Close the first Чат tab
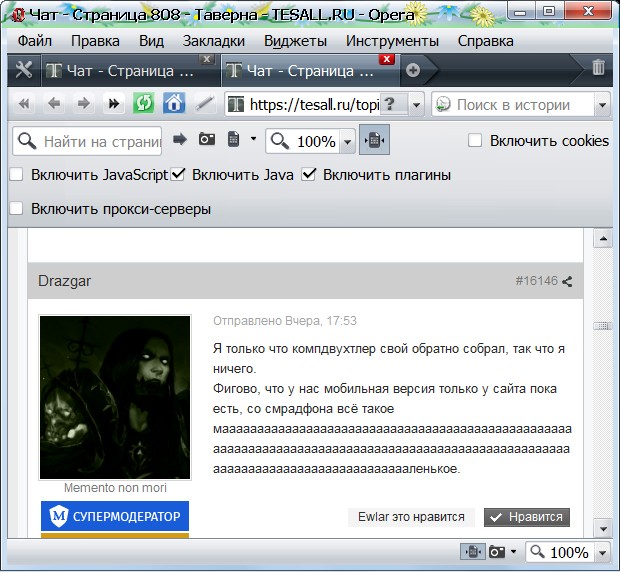This screenshot has width=620, height=572. (206, 59)
